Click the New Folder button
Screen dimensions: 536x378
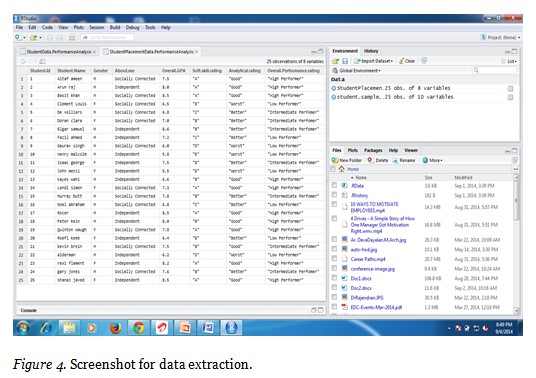(347, 160)
